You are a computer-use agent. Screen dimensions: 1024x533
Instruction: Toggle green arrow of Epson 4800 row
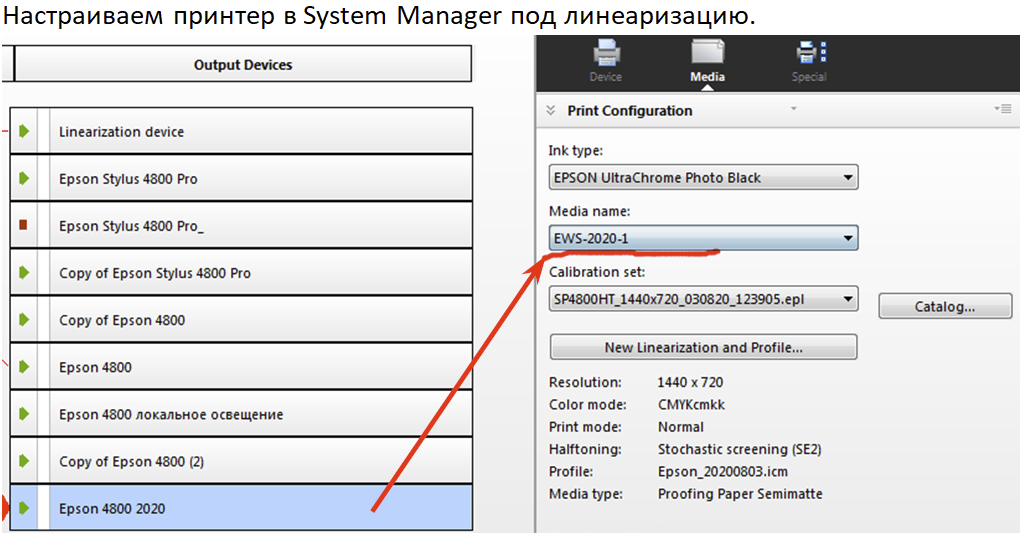[x=24, y=366]
